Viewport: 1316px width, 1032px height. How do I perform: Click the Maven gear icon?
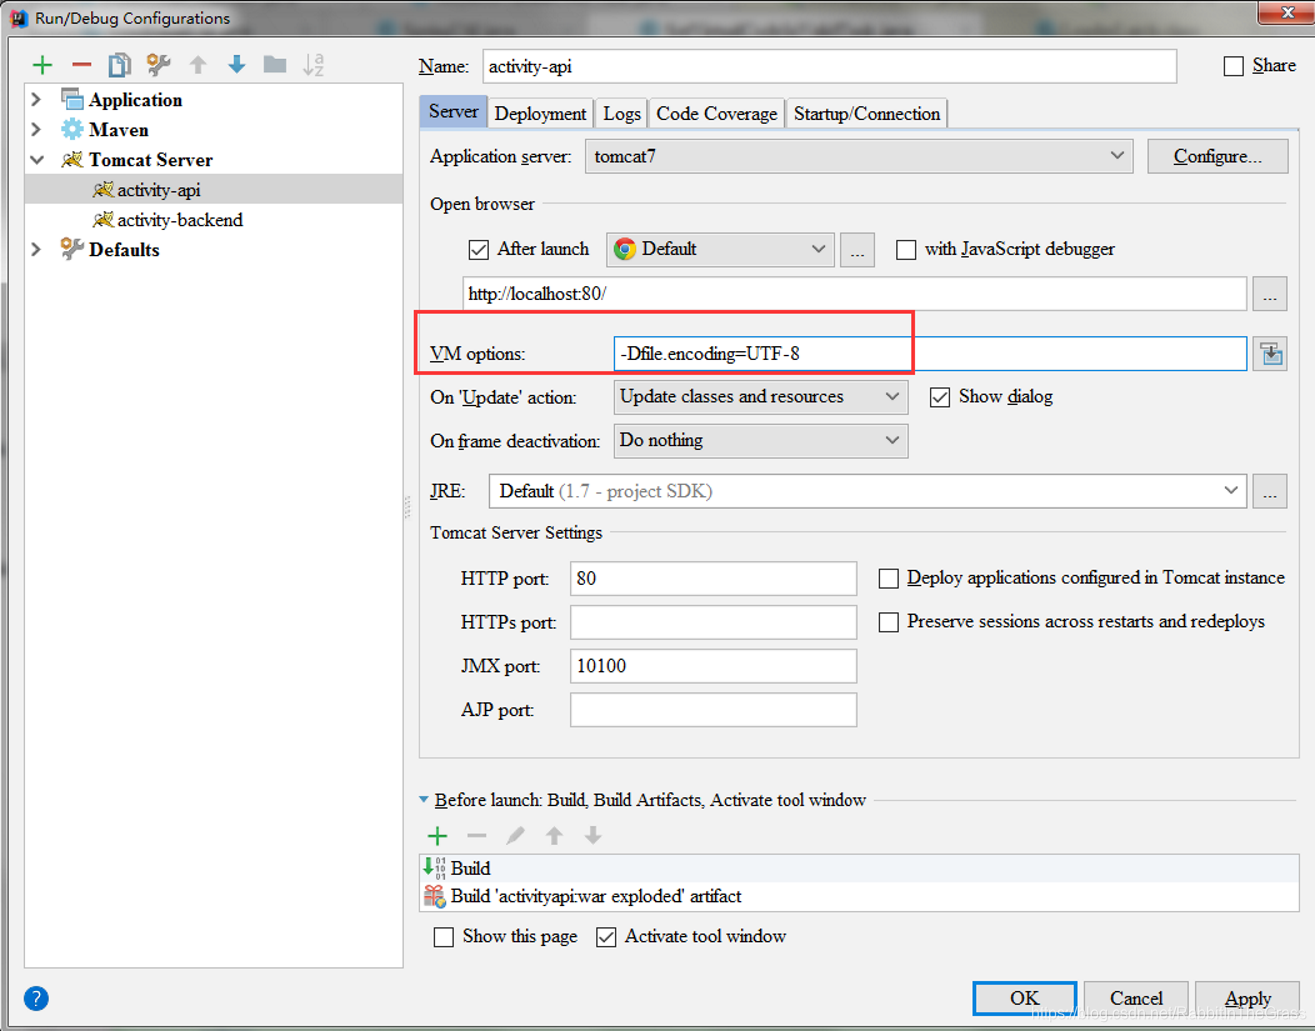(72, 129)
